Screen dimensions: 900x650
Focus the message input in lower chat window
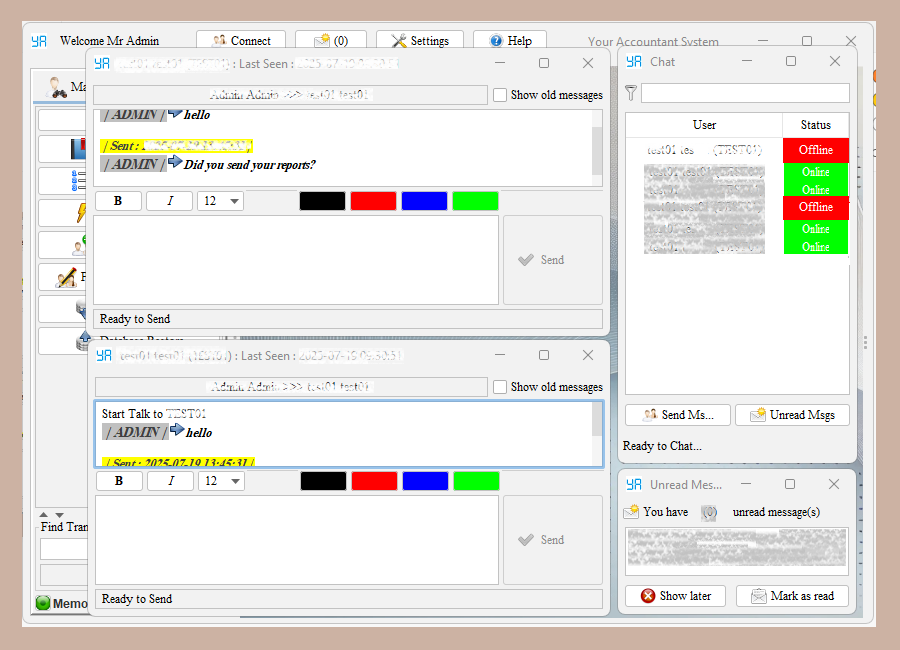coord(297,540)
